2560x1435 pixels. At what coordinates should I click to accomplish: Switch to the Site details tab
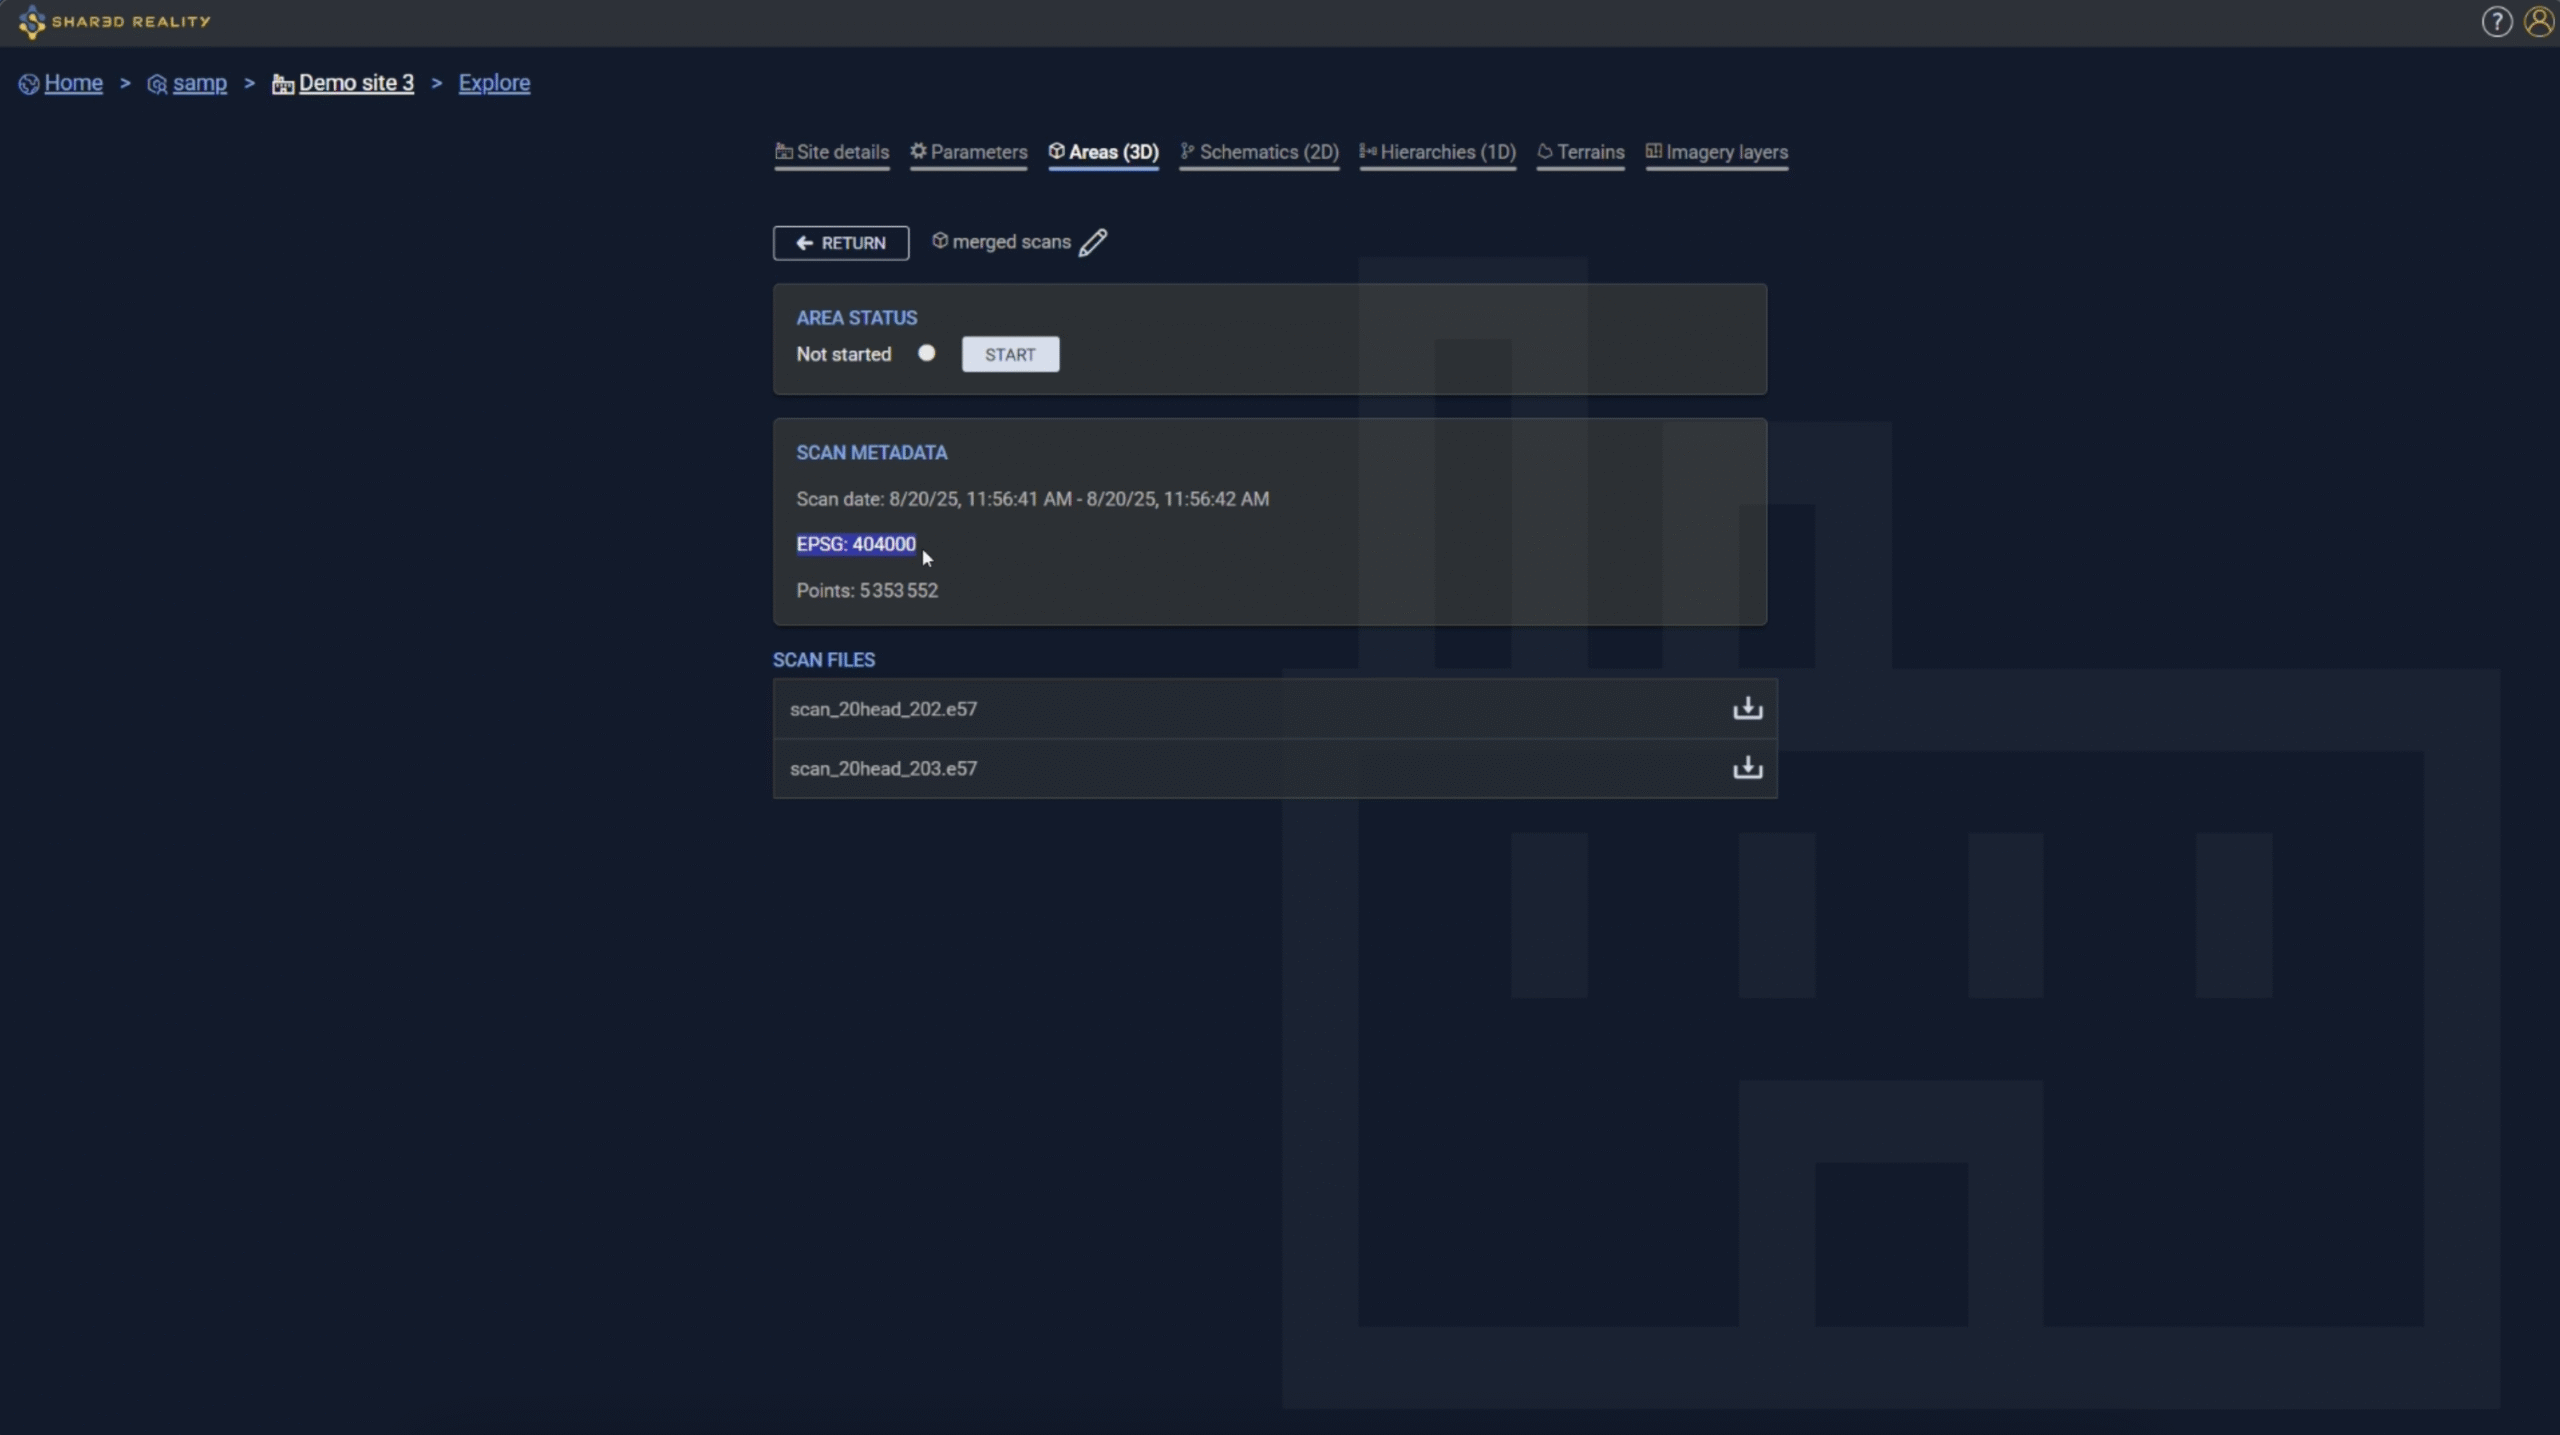(x=832, y=152)
